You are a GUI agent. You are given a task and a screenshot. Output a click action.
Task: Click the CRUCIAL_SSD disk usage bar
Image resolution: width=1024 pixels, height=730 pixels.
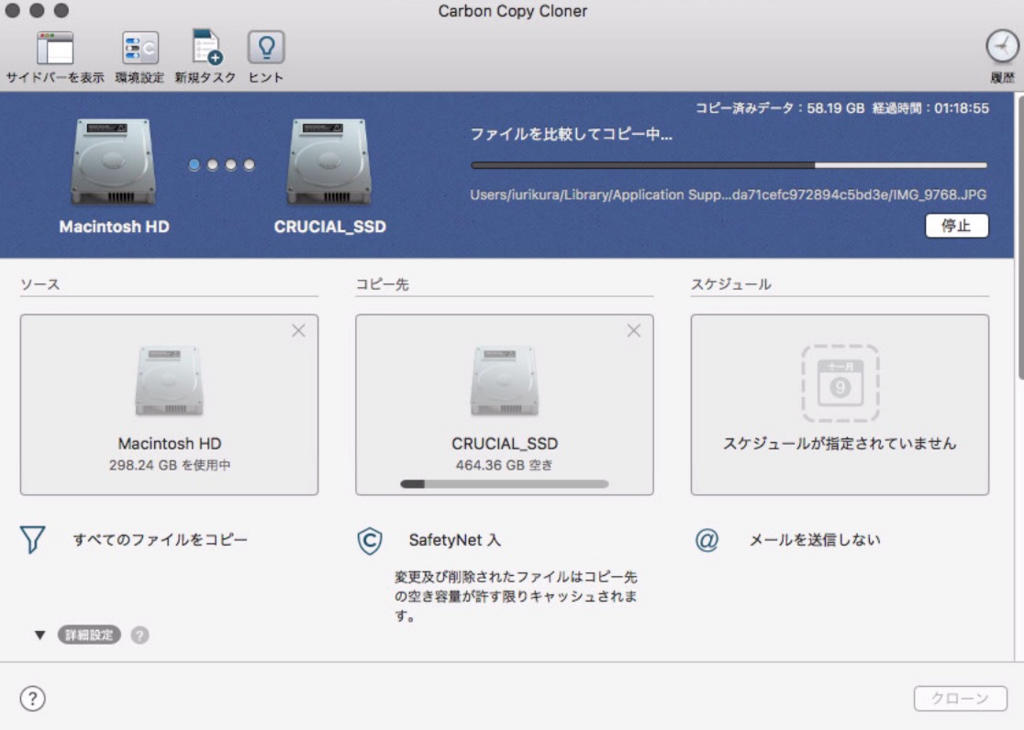point(504,484)
